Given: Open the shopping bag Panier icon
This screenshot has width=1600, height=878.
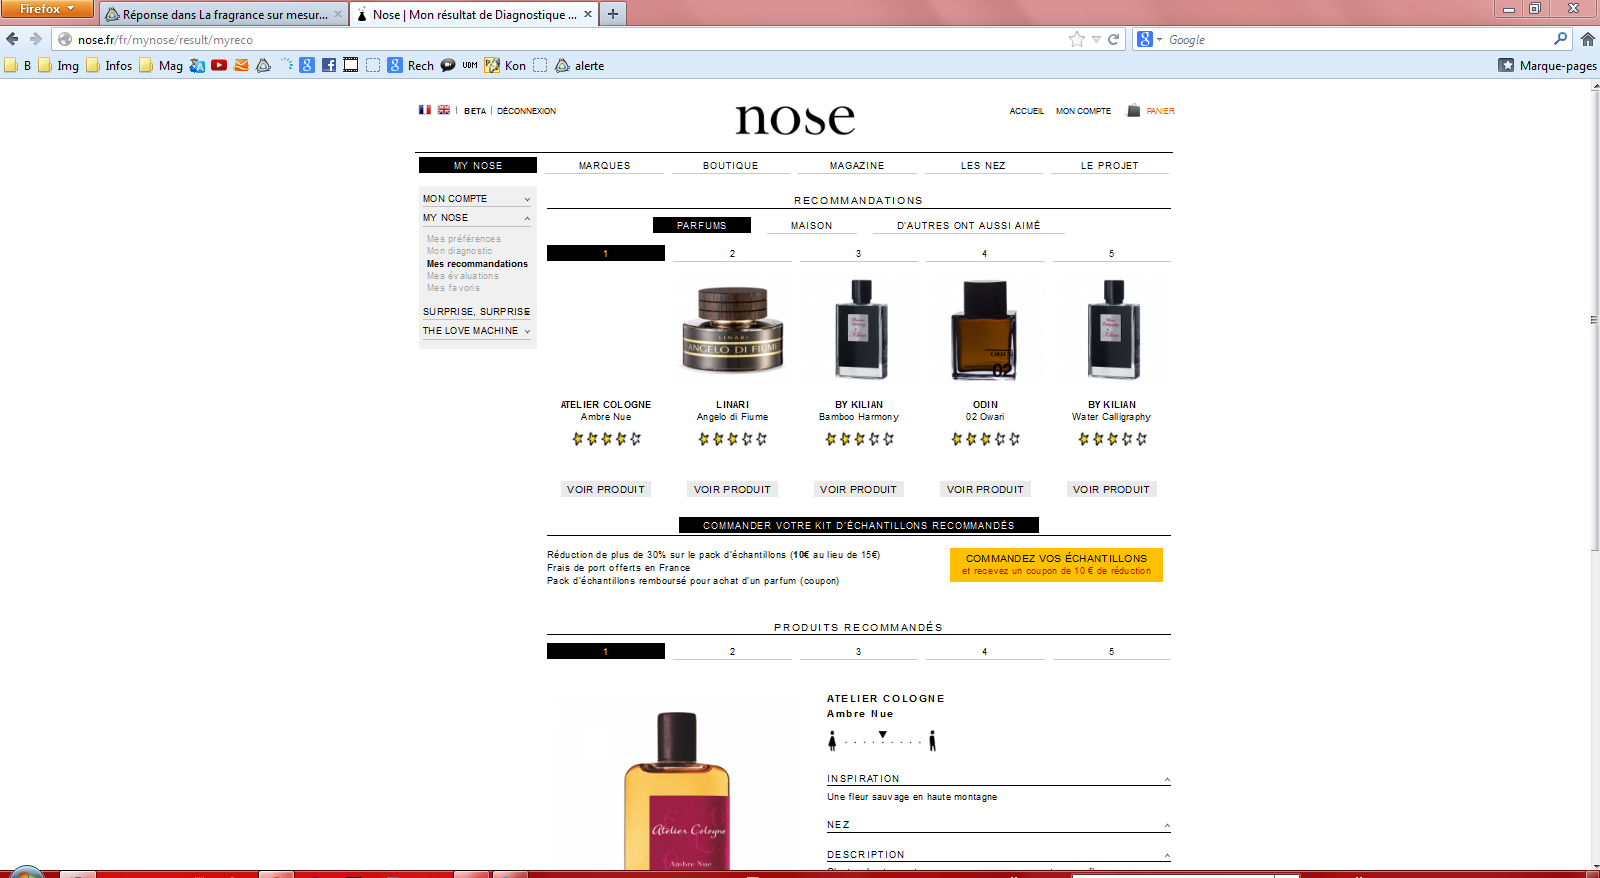Looking at the screenshot, I should click(1133, 110).
